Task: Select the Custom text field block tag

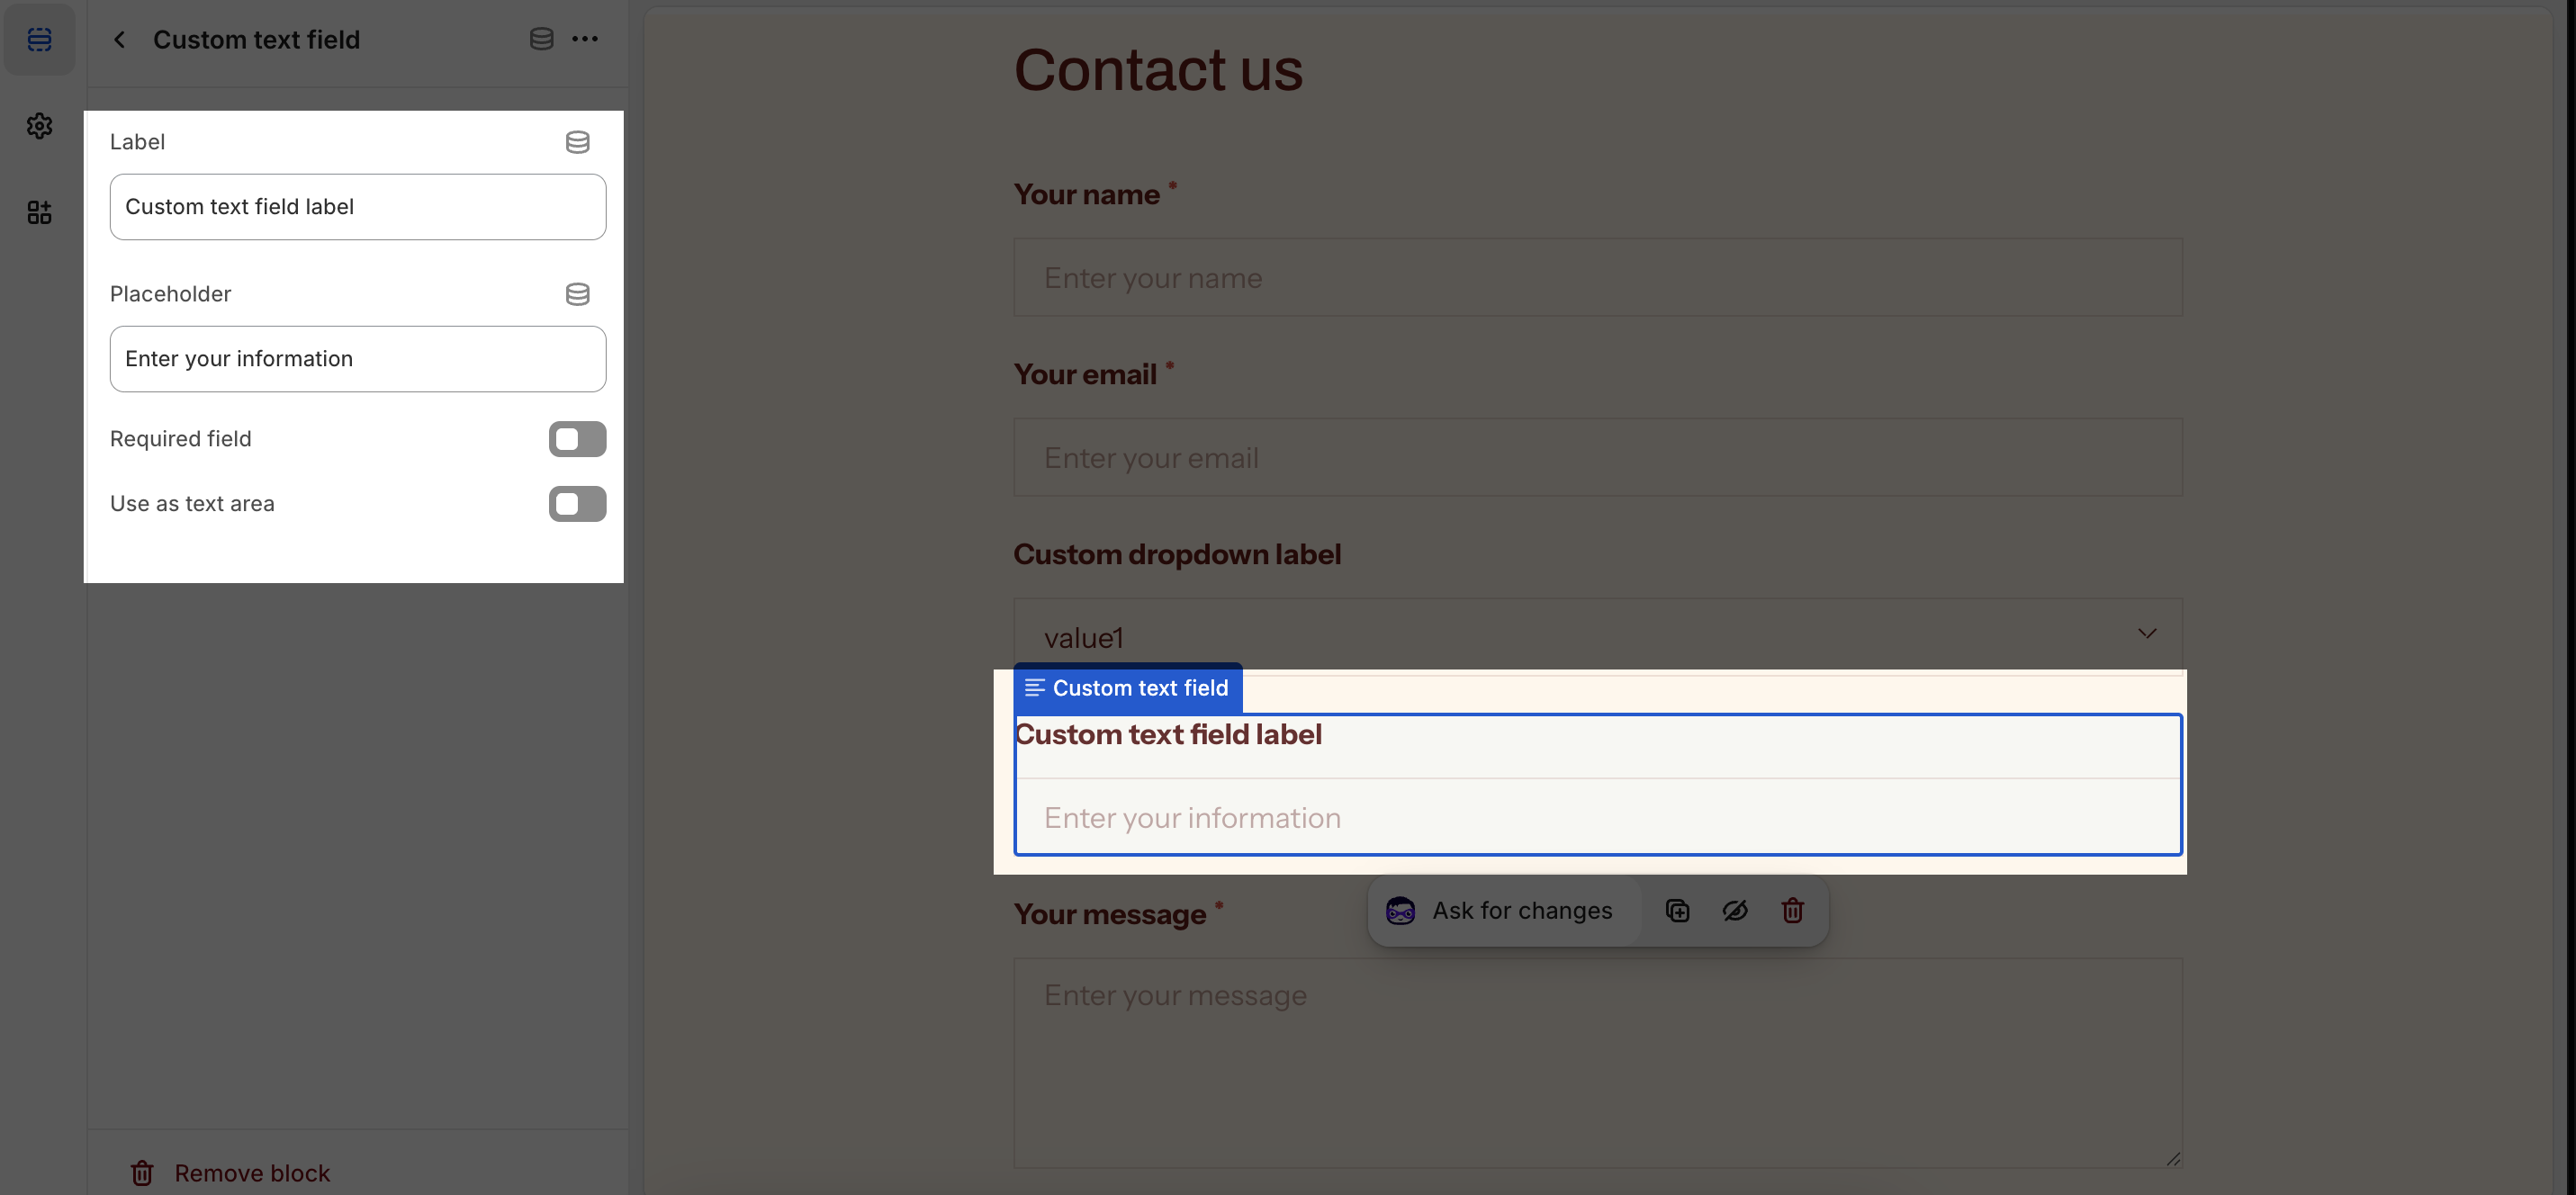Action: (1127, 688)
